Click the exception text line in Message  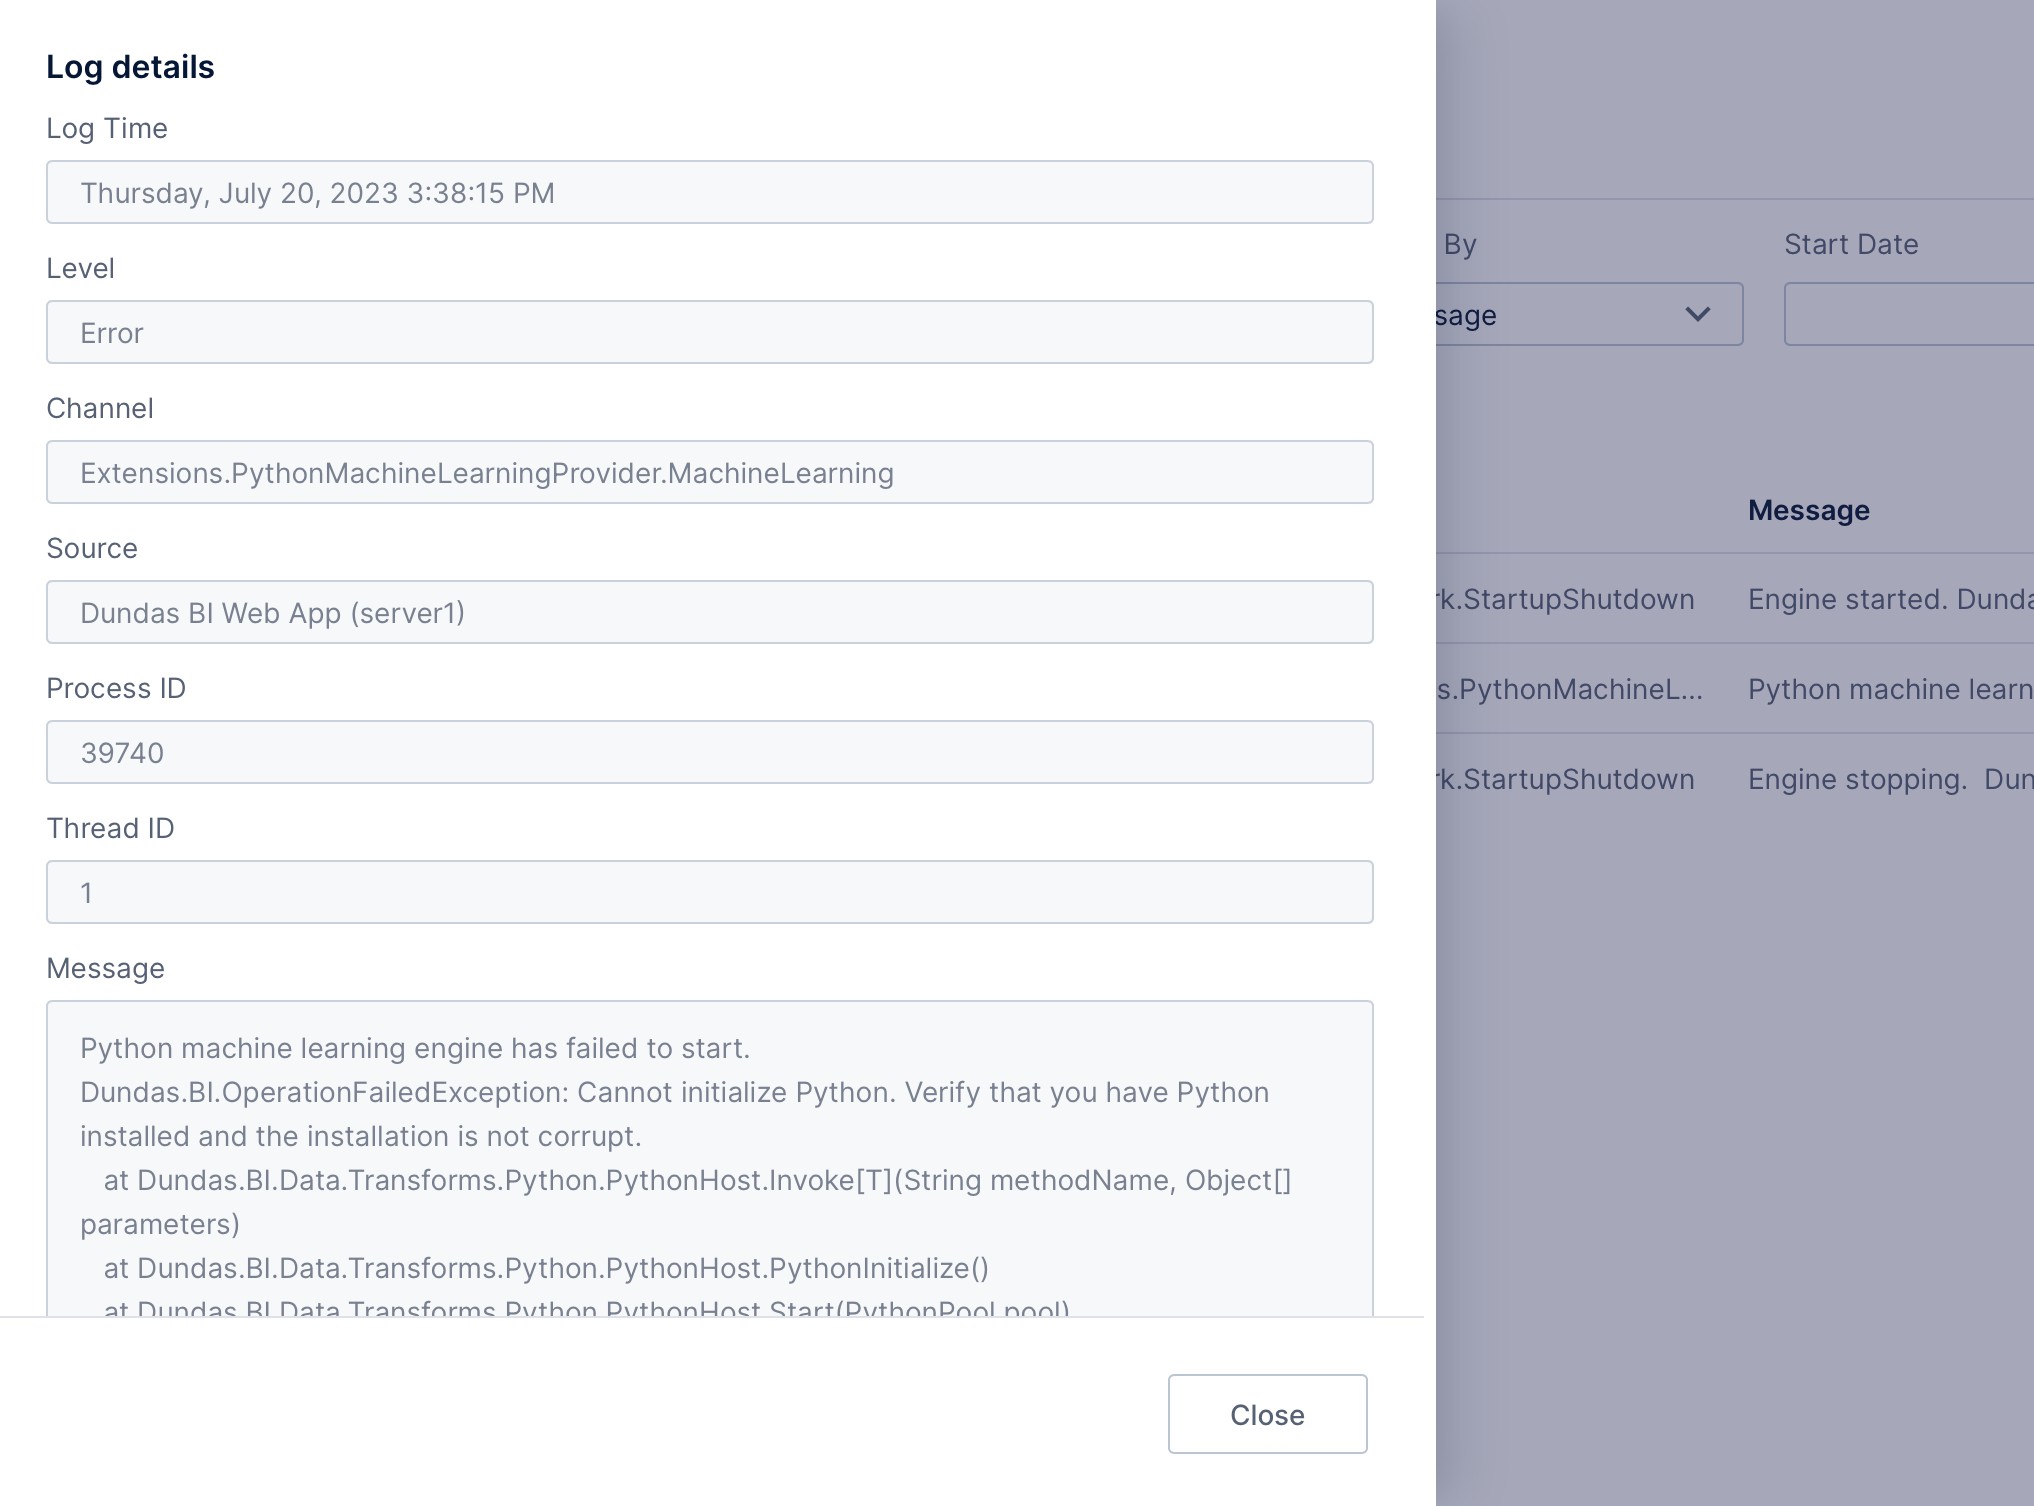coord(674,1093)
